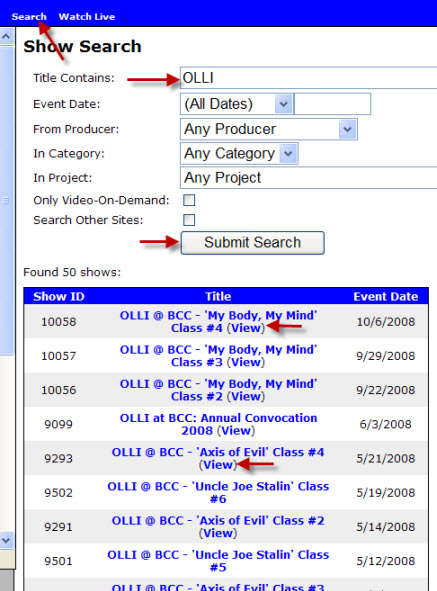
Task: Select Show ID 9501 cell
Action: [58, 561]
